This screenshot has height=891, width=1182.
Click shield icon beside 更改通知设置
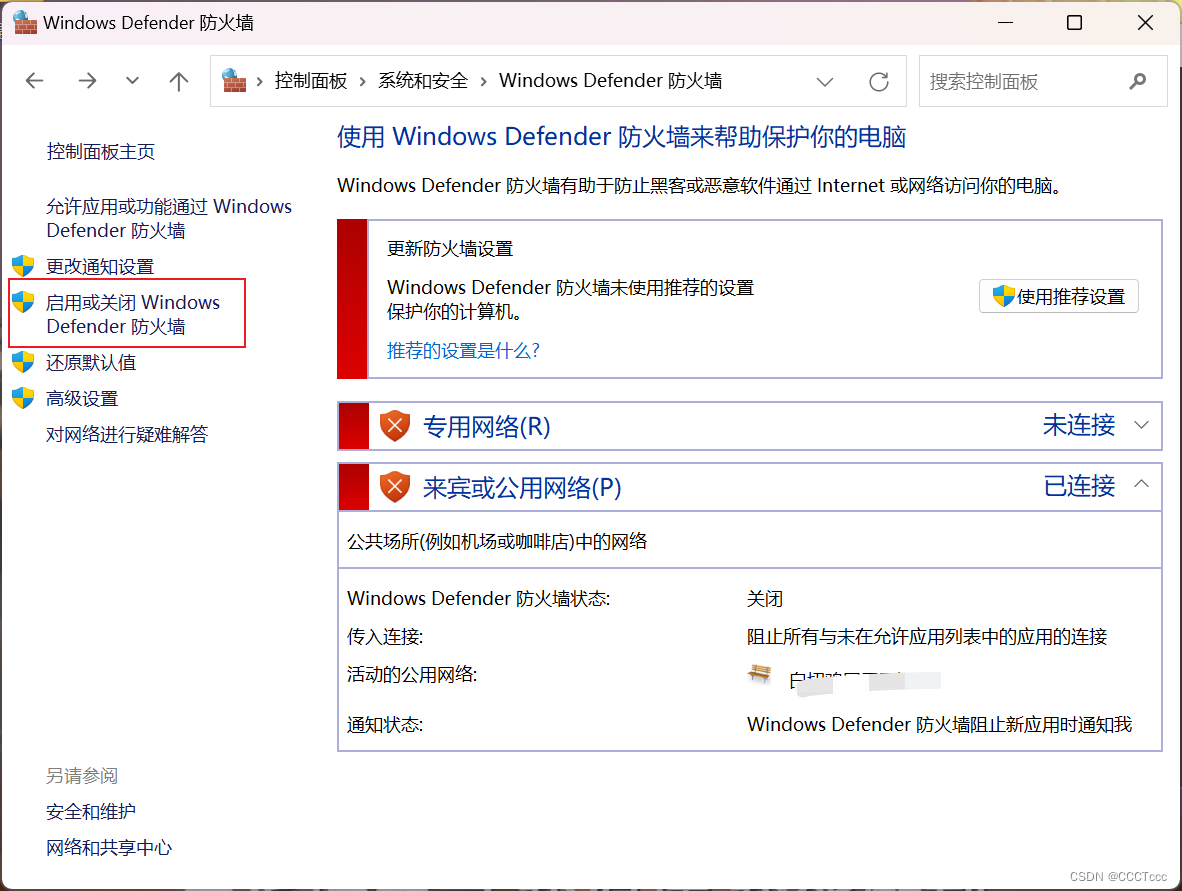23,265
